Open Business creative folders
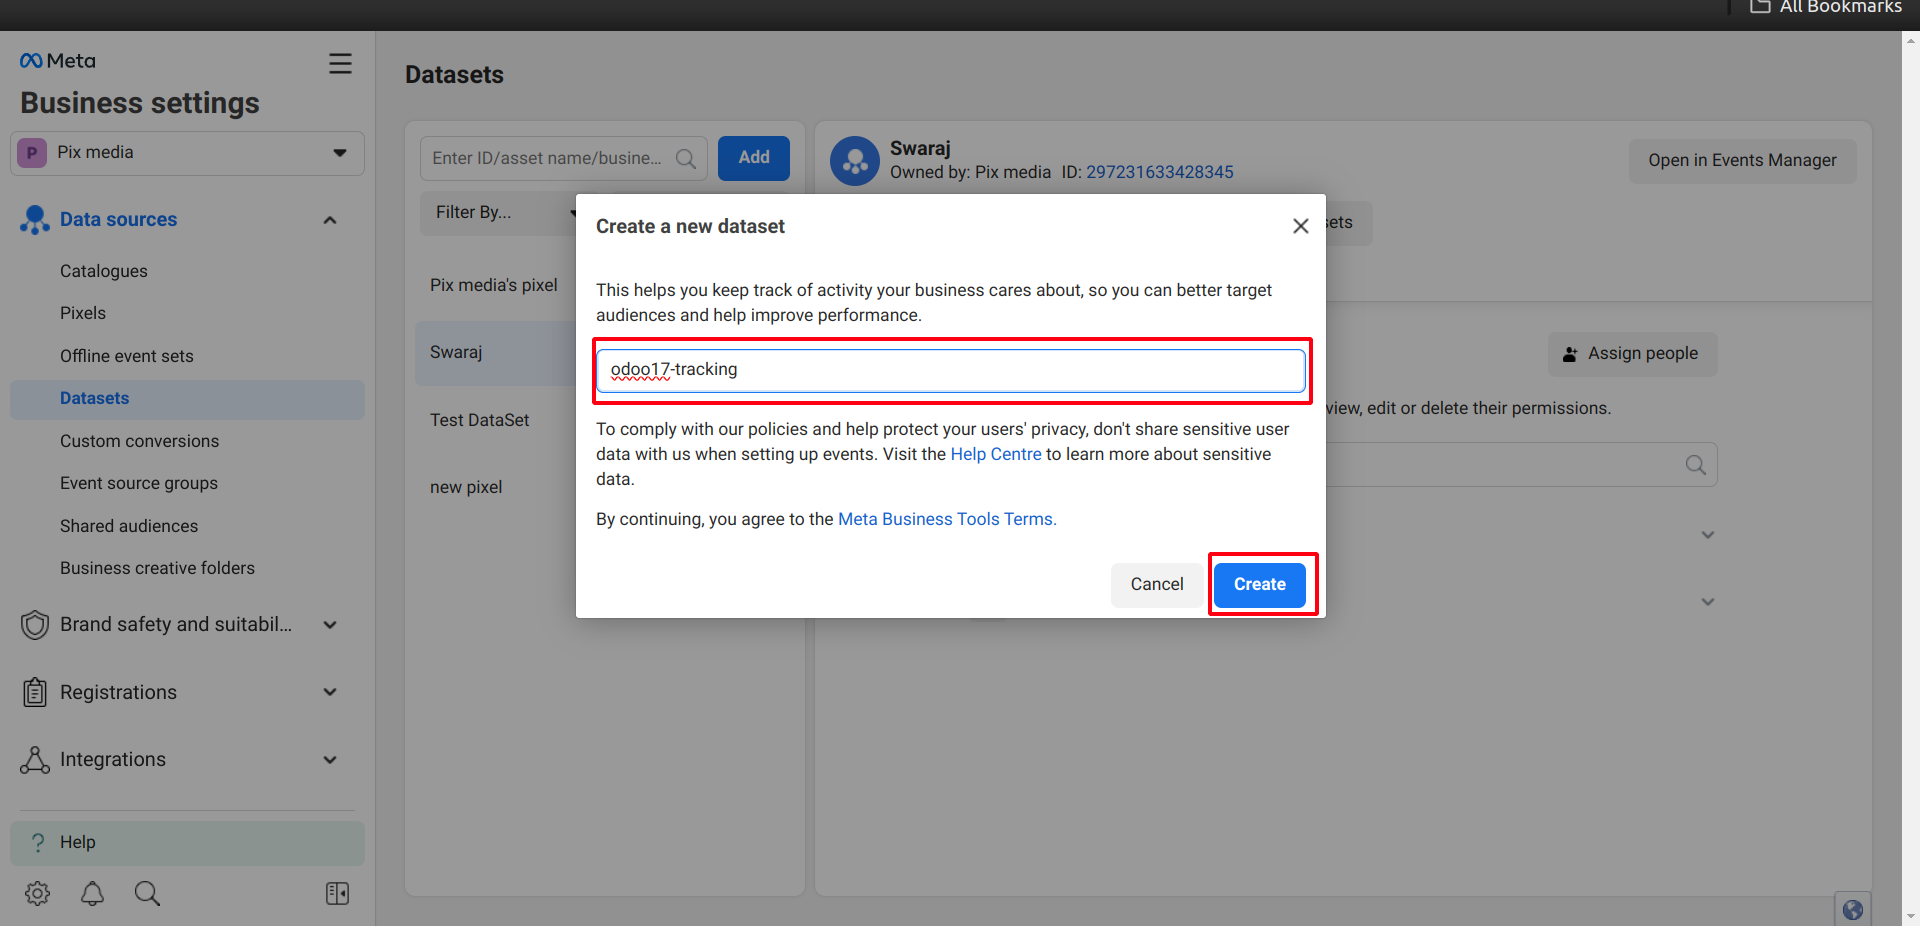The image size is (1920, 926). pyautogui.click(x=157, y=568)
